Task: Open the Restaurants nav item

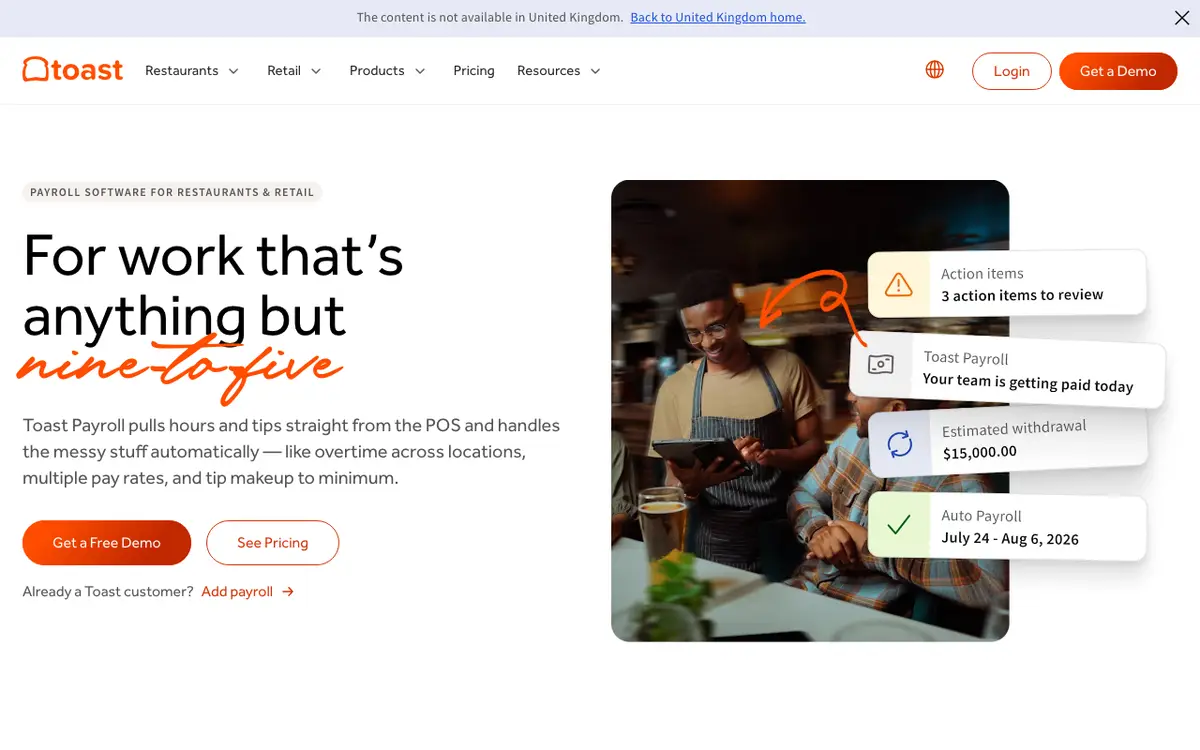Action: pyautogui.click(x=182, y=71)
